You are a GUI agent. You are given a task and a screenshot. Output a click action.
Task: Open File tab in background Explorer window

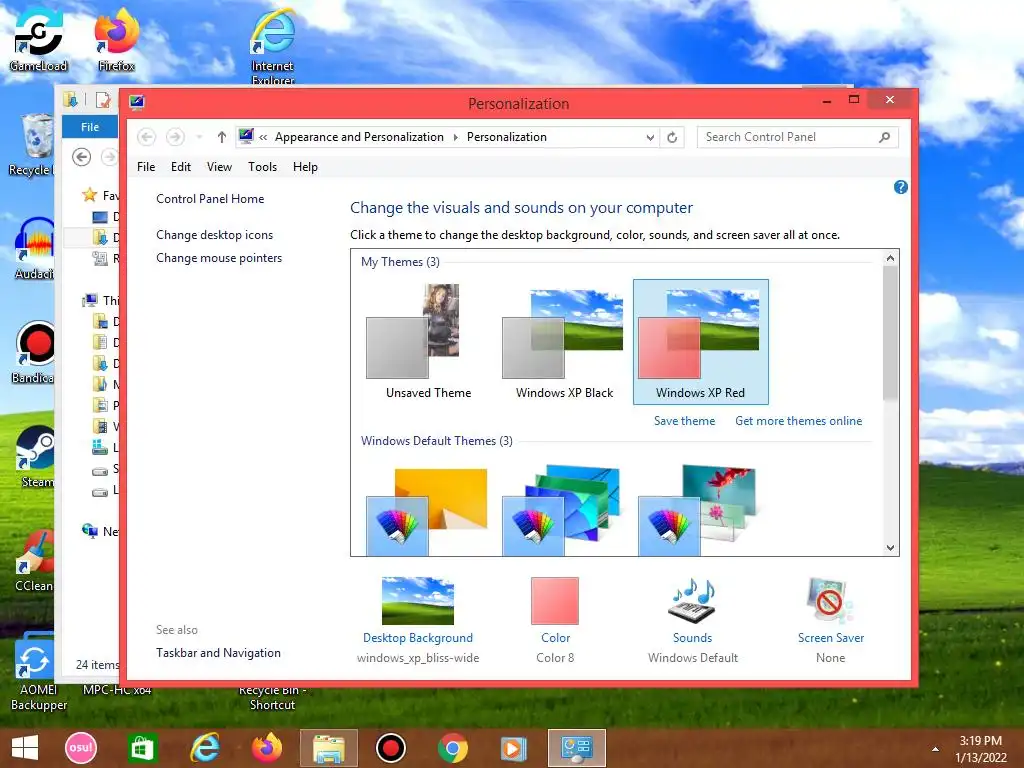(x=90, y=127)
